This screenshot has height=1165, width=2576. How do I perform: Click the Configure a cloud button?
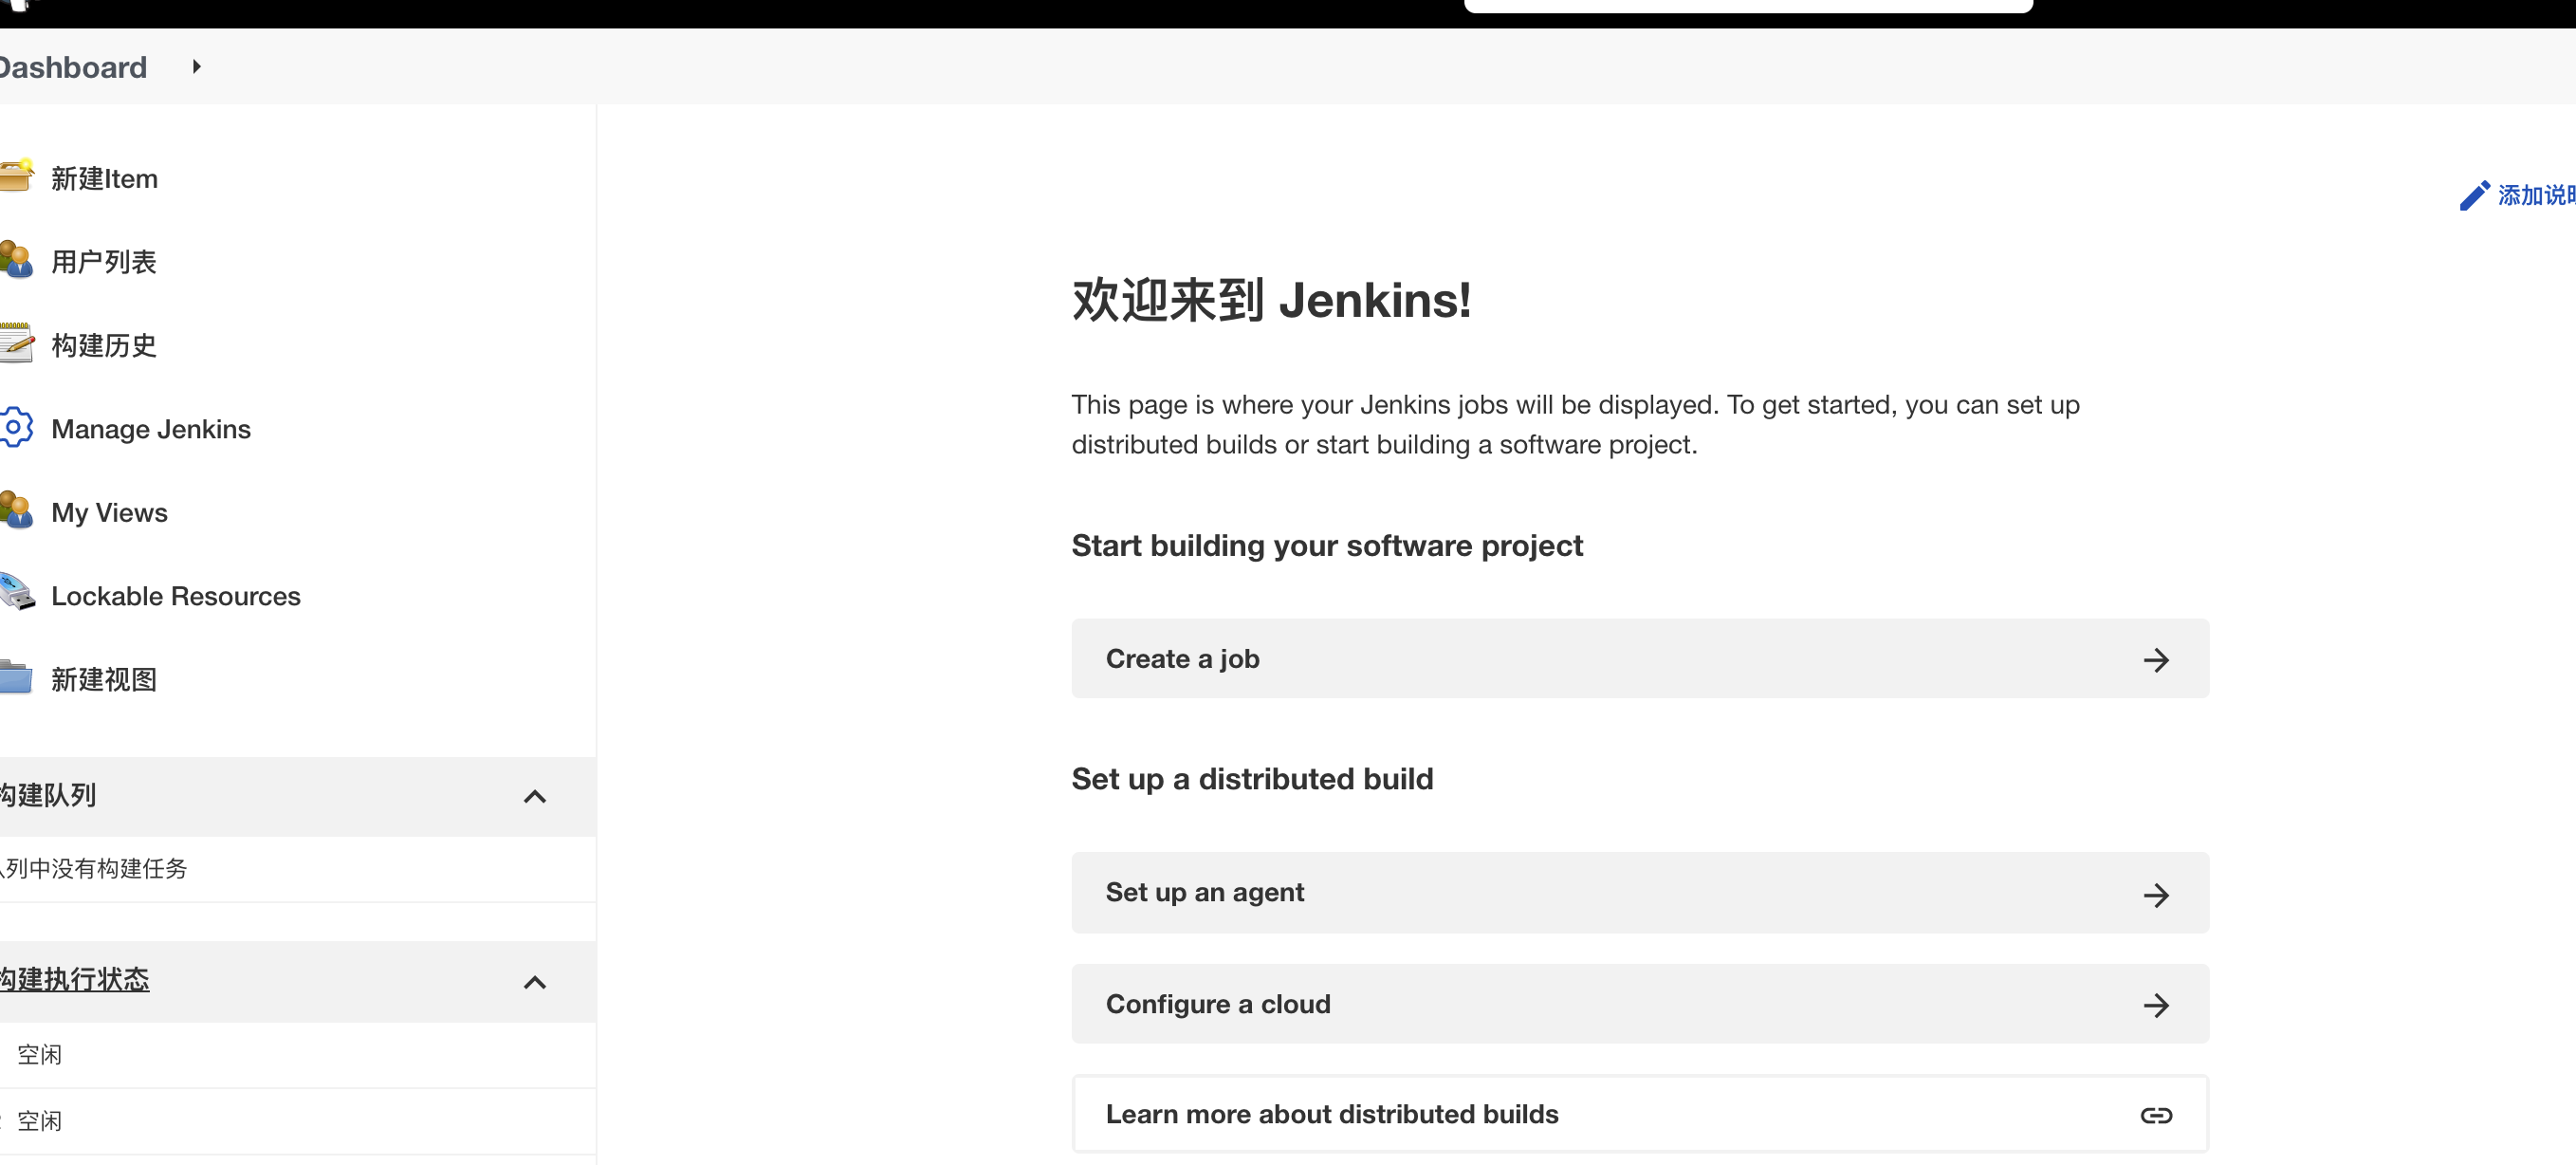(x=1640, y=1004)
